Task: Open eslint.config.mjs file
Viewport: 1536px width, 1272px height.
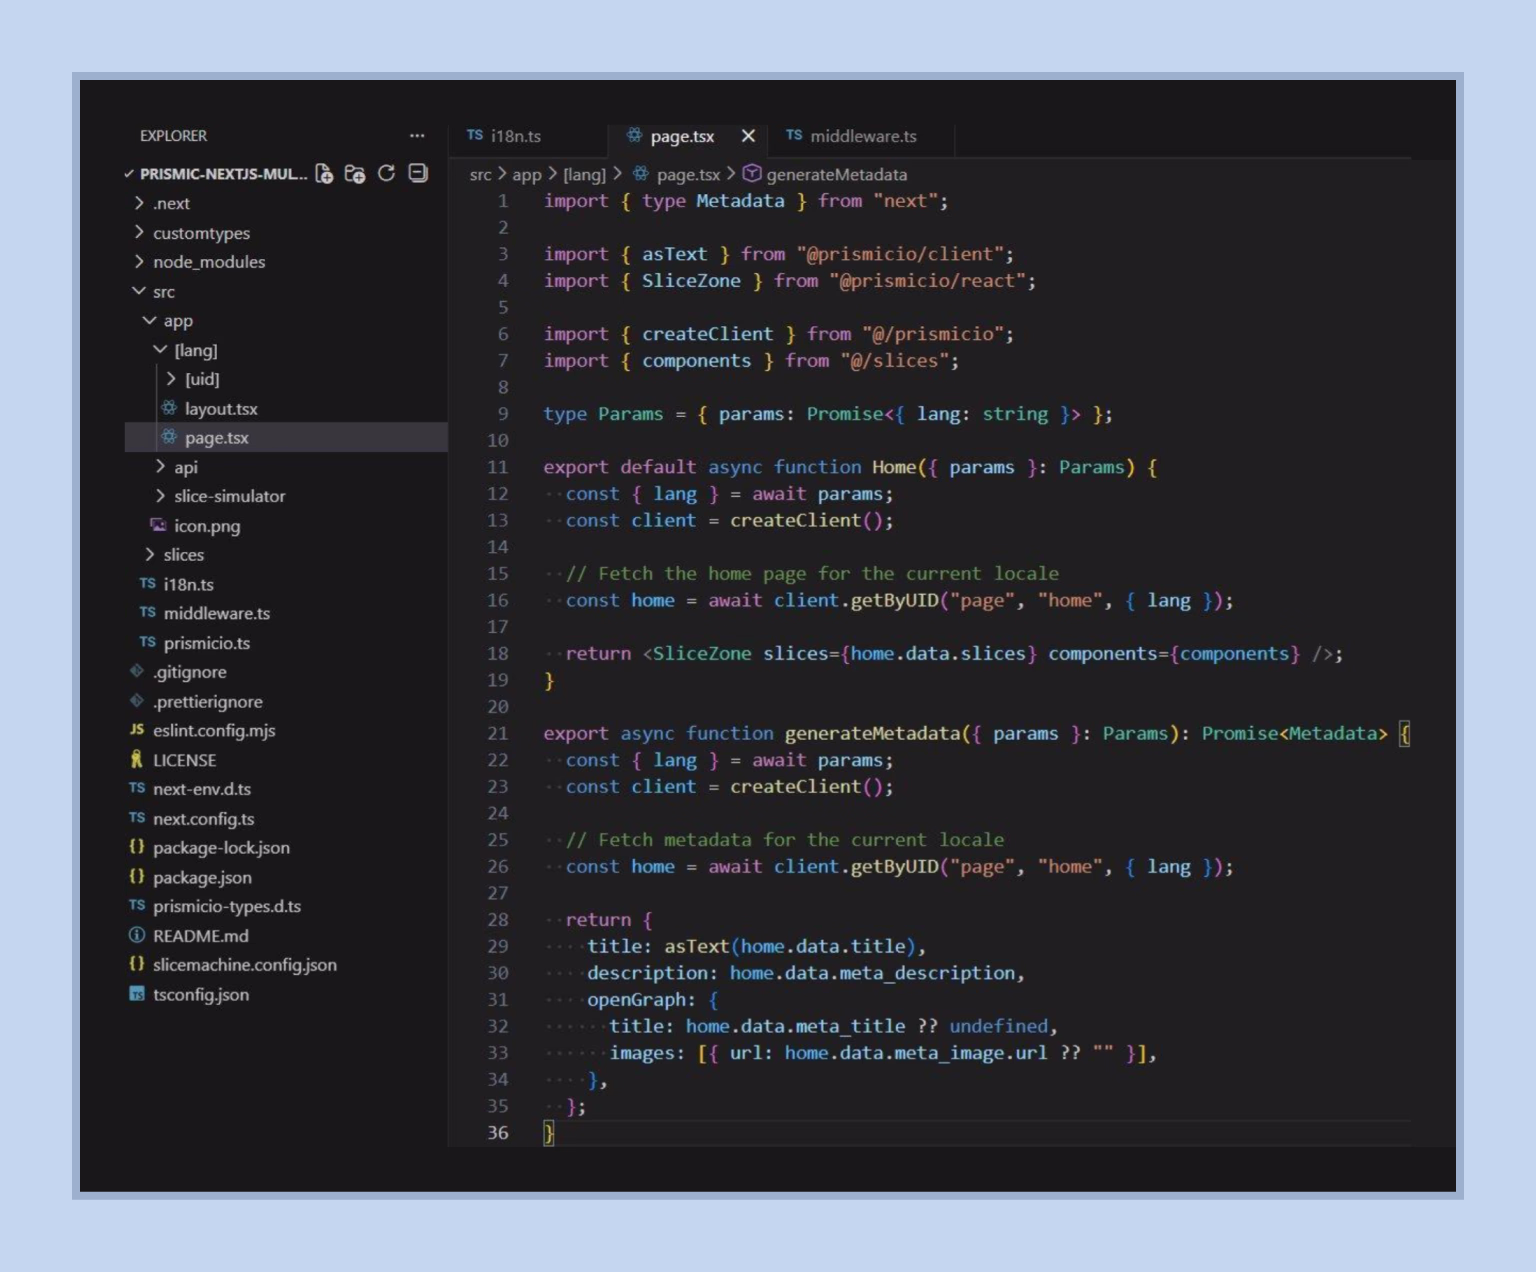Action: [x=213, y=731]
